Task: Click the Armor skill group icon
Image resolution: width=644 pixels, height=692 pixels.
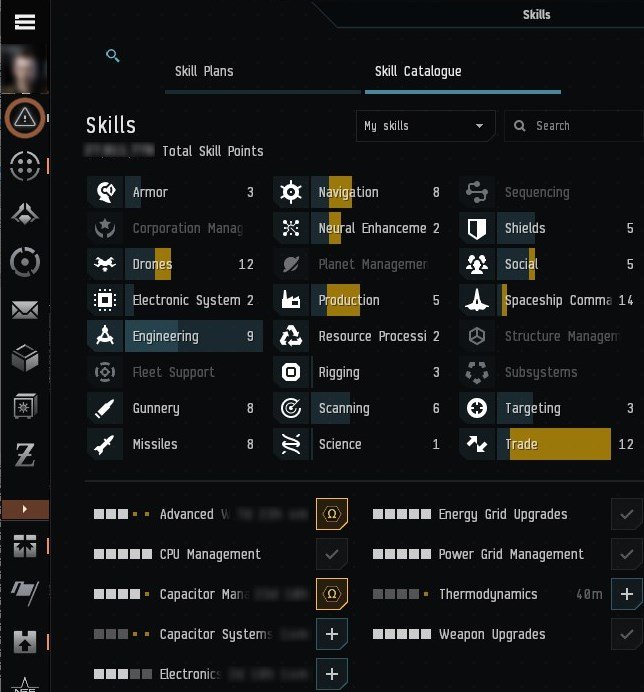Action: tap(105, 192)
